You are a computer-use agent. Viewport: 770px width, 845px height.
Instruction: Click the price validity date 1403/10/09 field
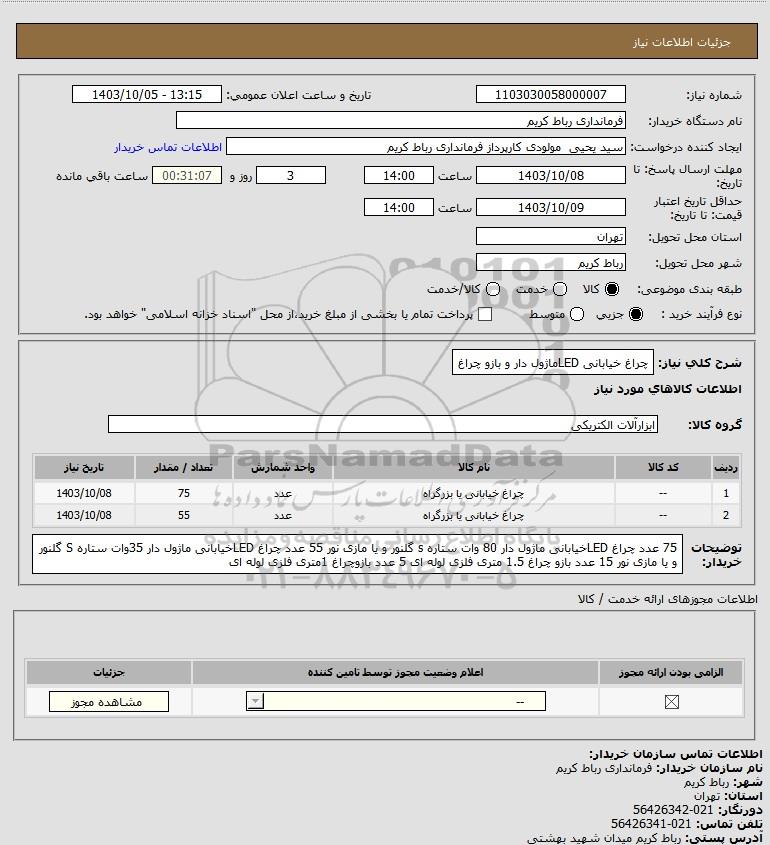click(551, 207)
